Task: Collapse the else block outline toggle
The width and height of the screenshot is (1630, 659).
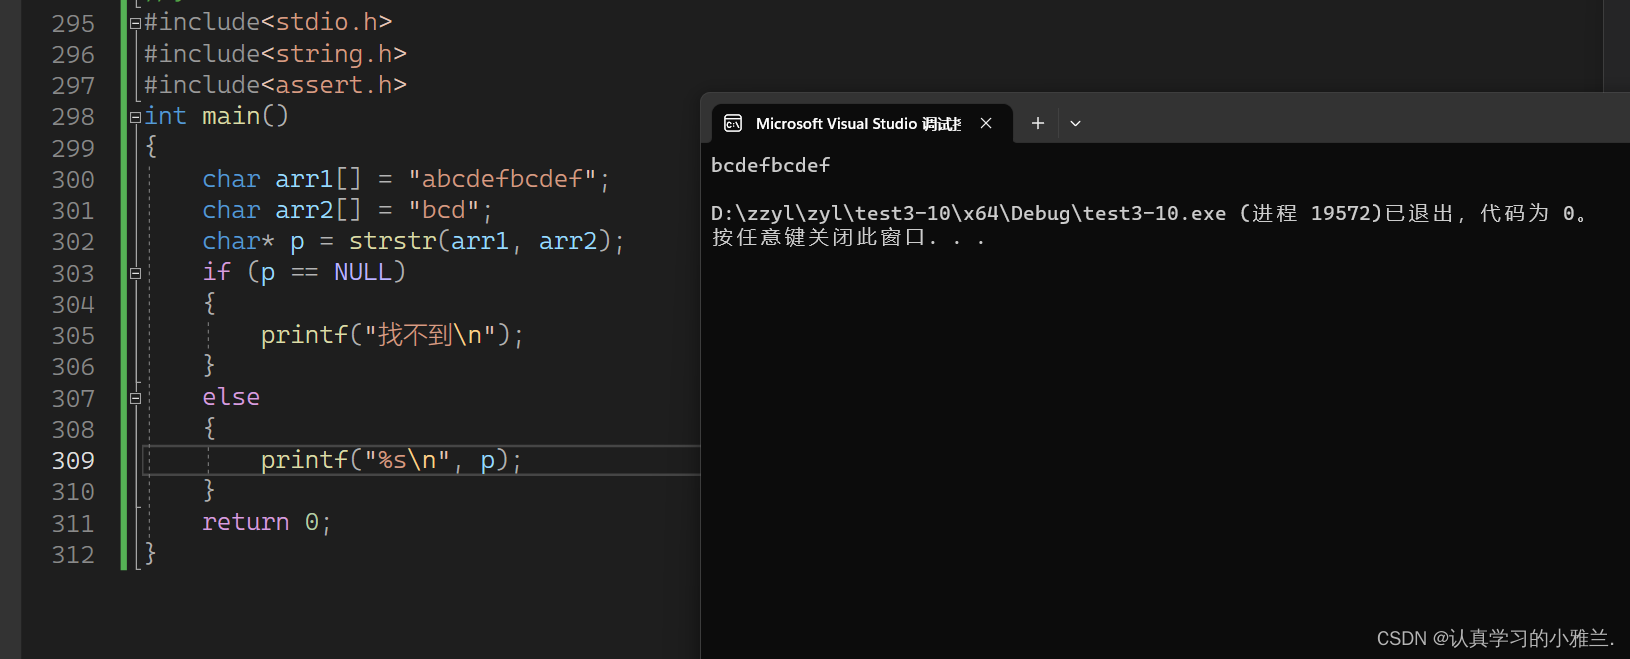Action: (x=135, y=398)
